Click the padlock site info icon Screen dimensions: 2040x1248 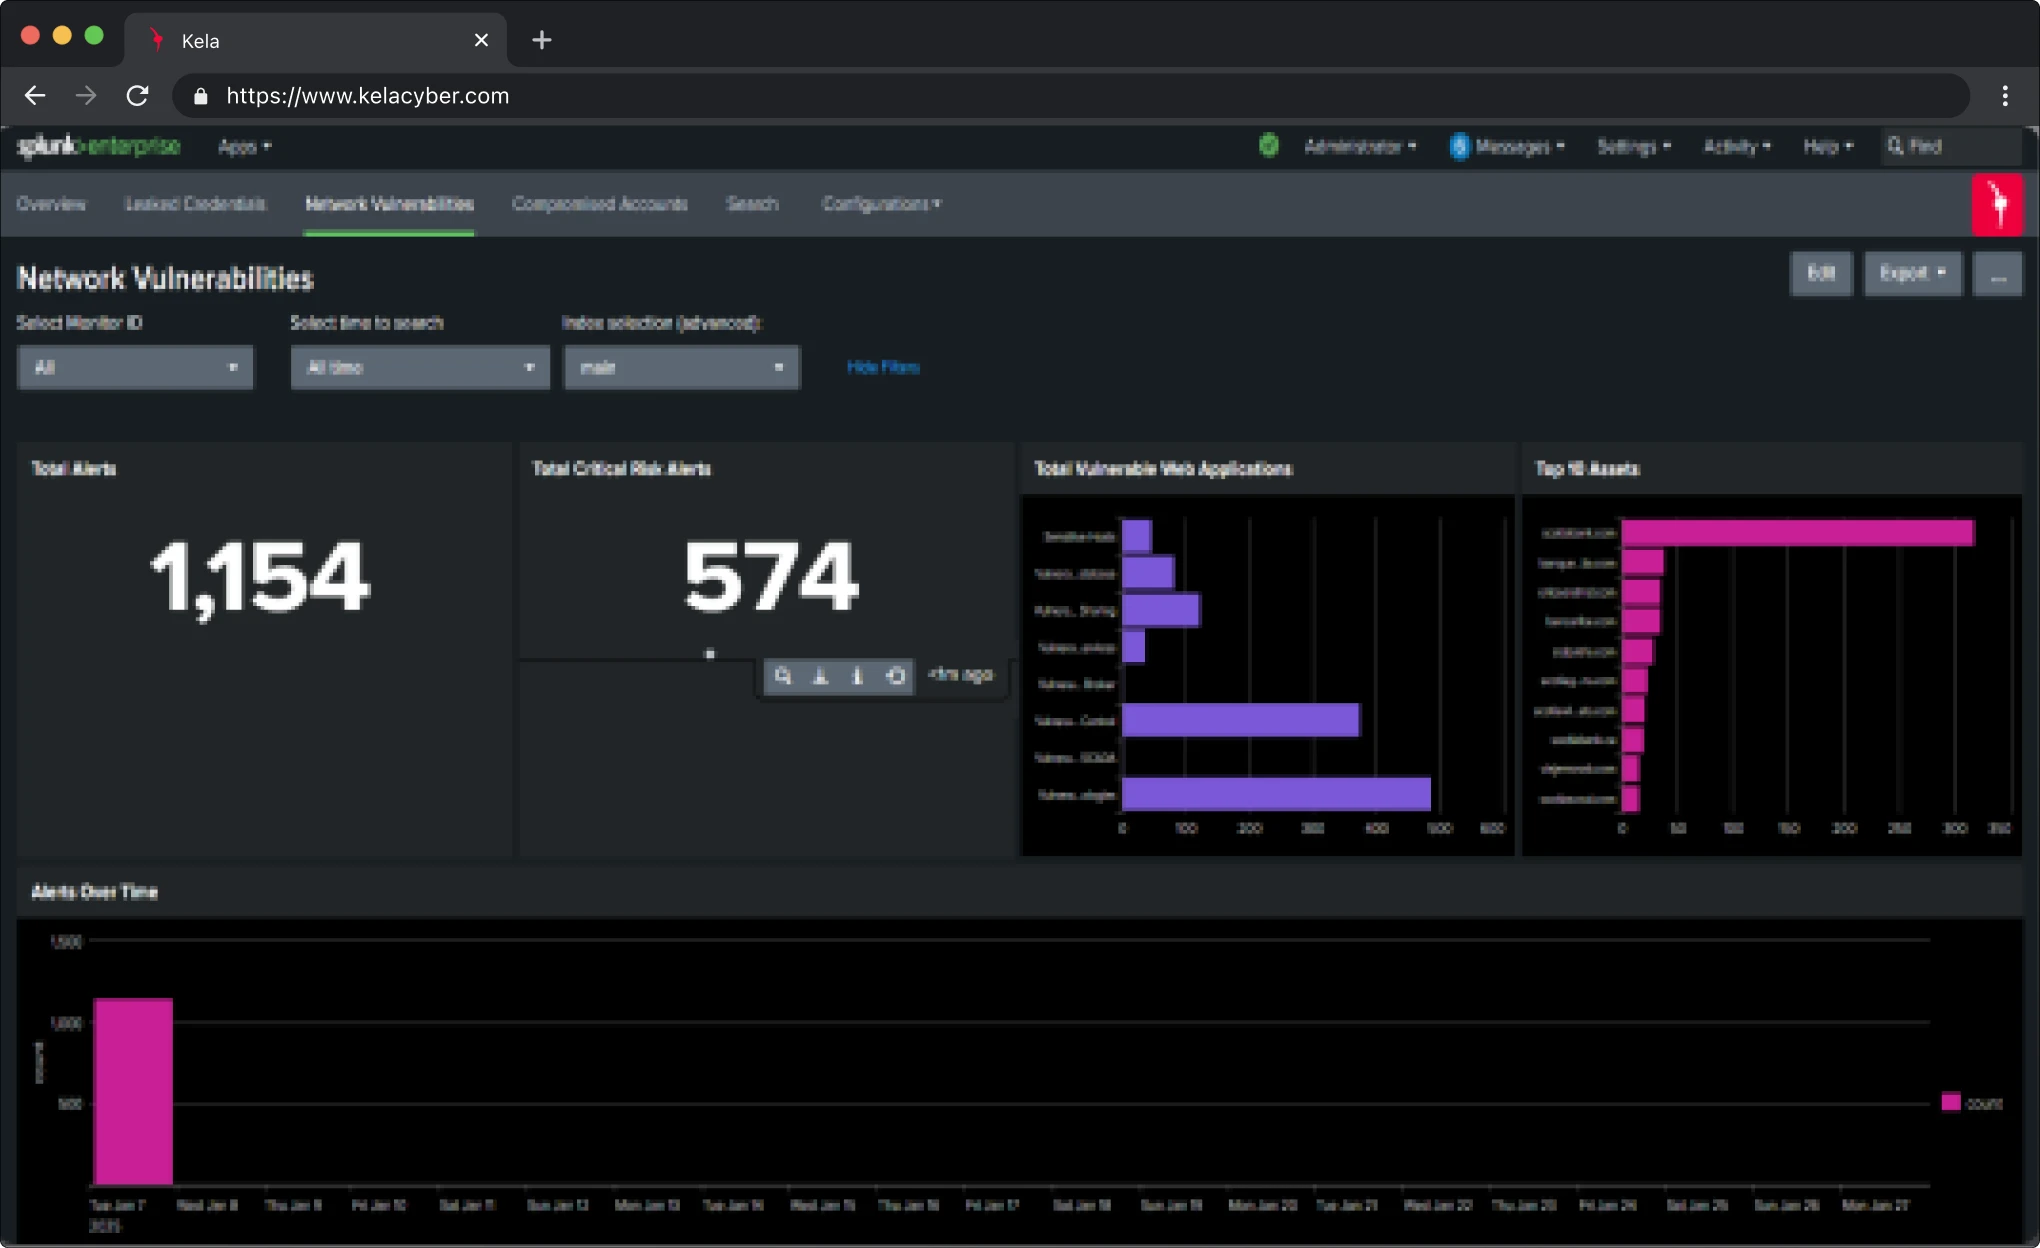200,96
